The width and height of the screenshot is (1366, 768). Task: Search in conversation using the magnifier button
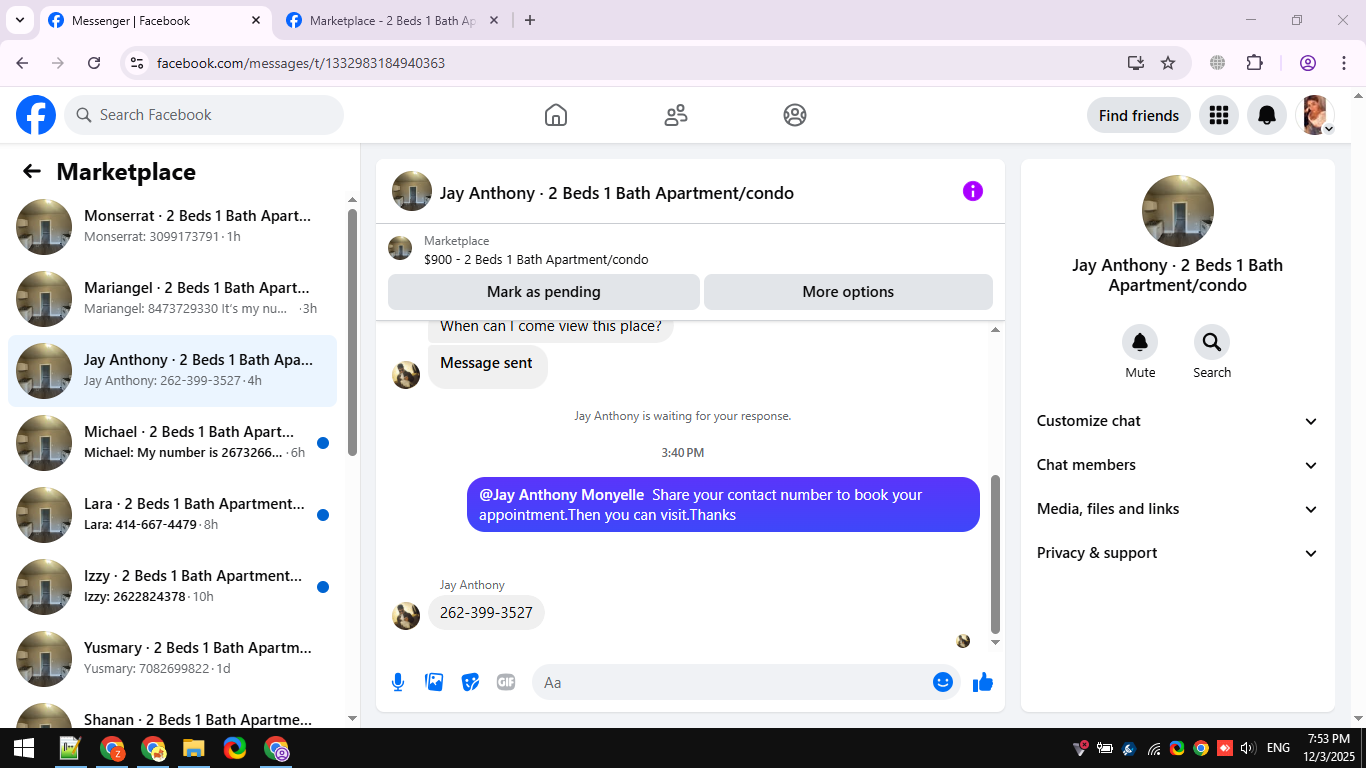coord(1212,342)
